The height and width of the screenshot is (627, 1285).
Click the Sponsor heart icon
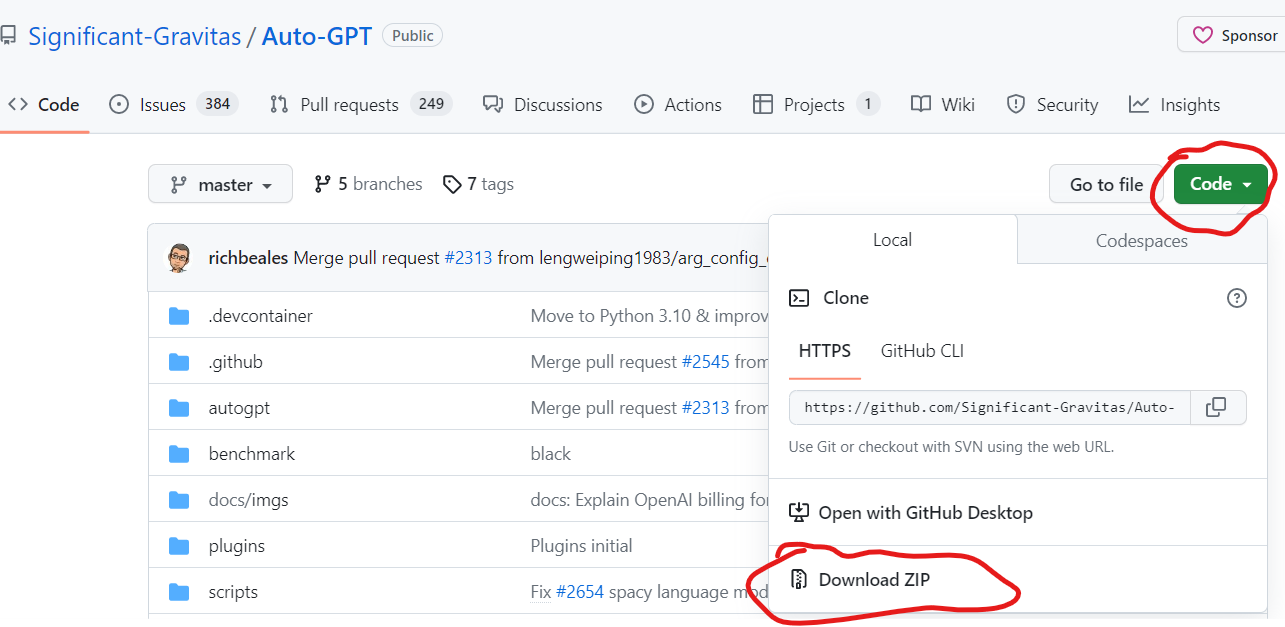[1203, 35]
